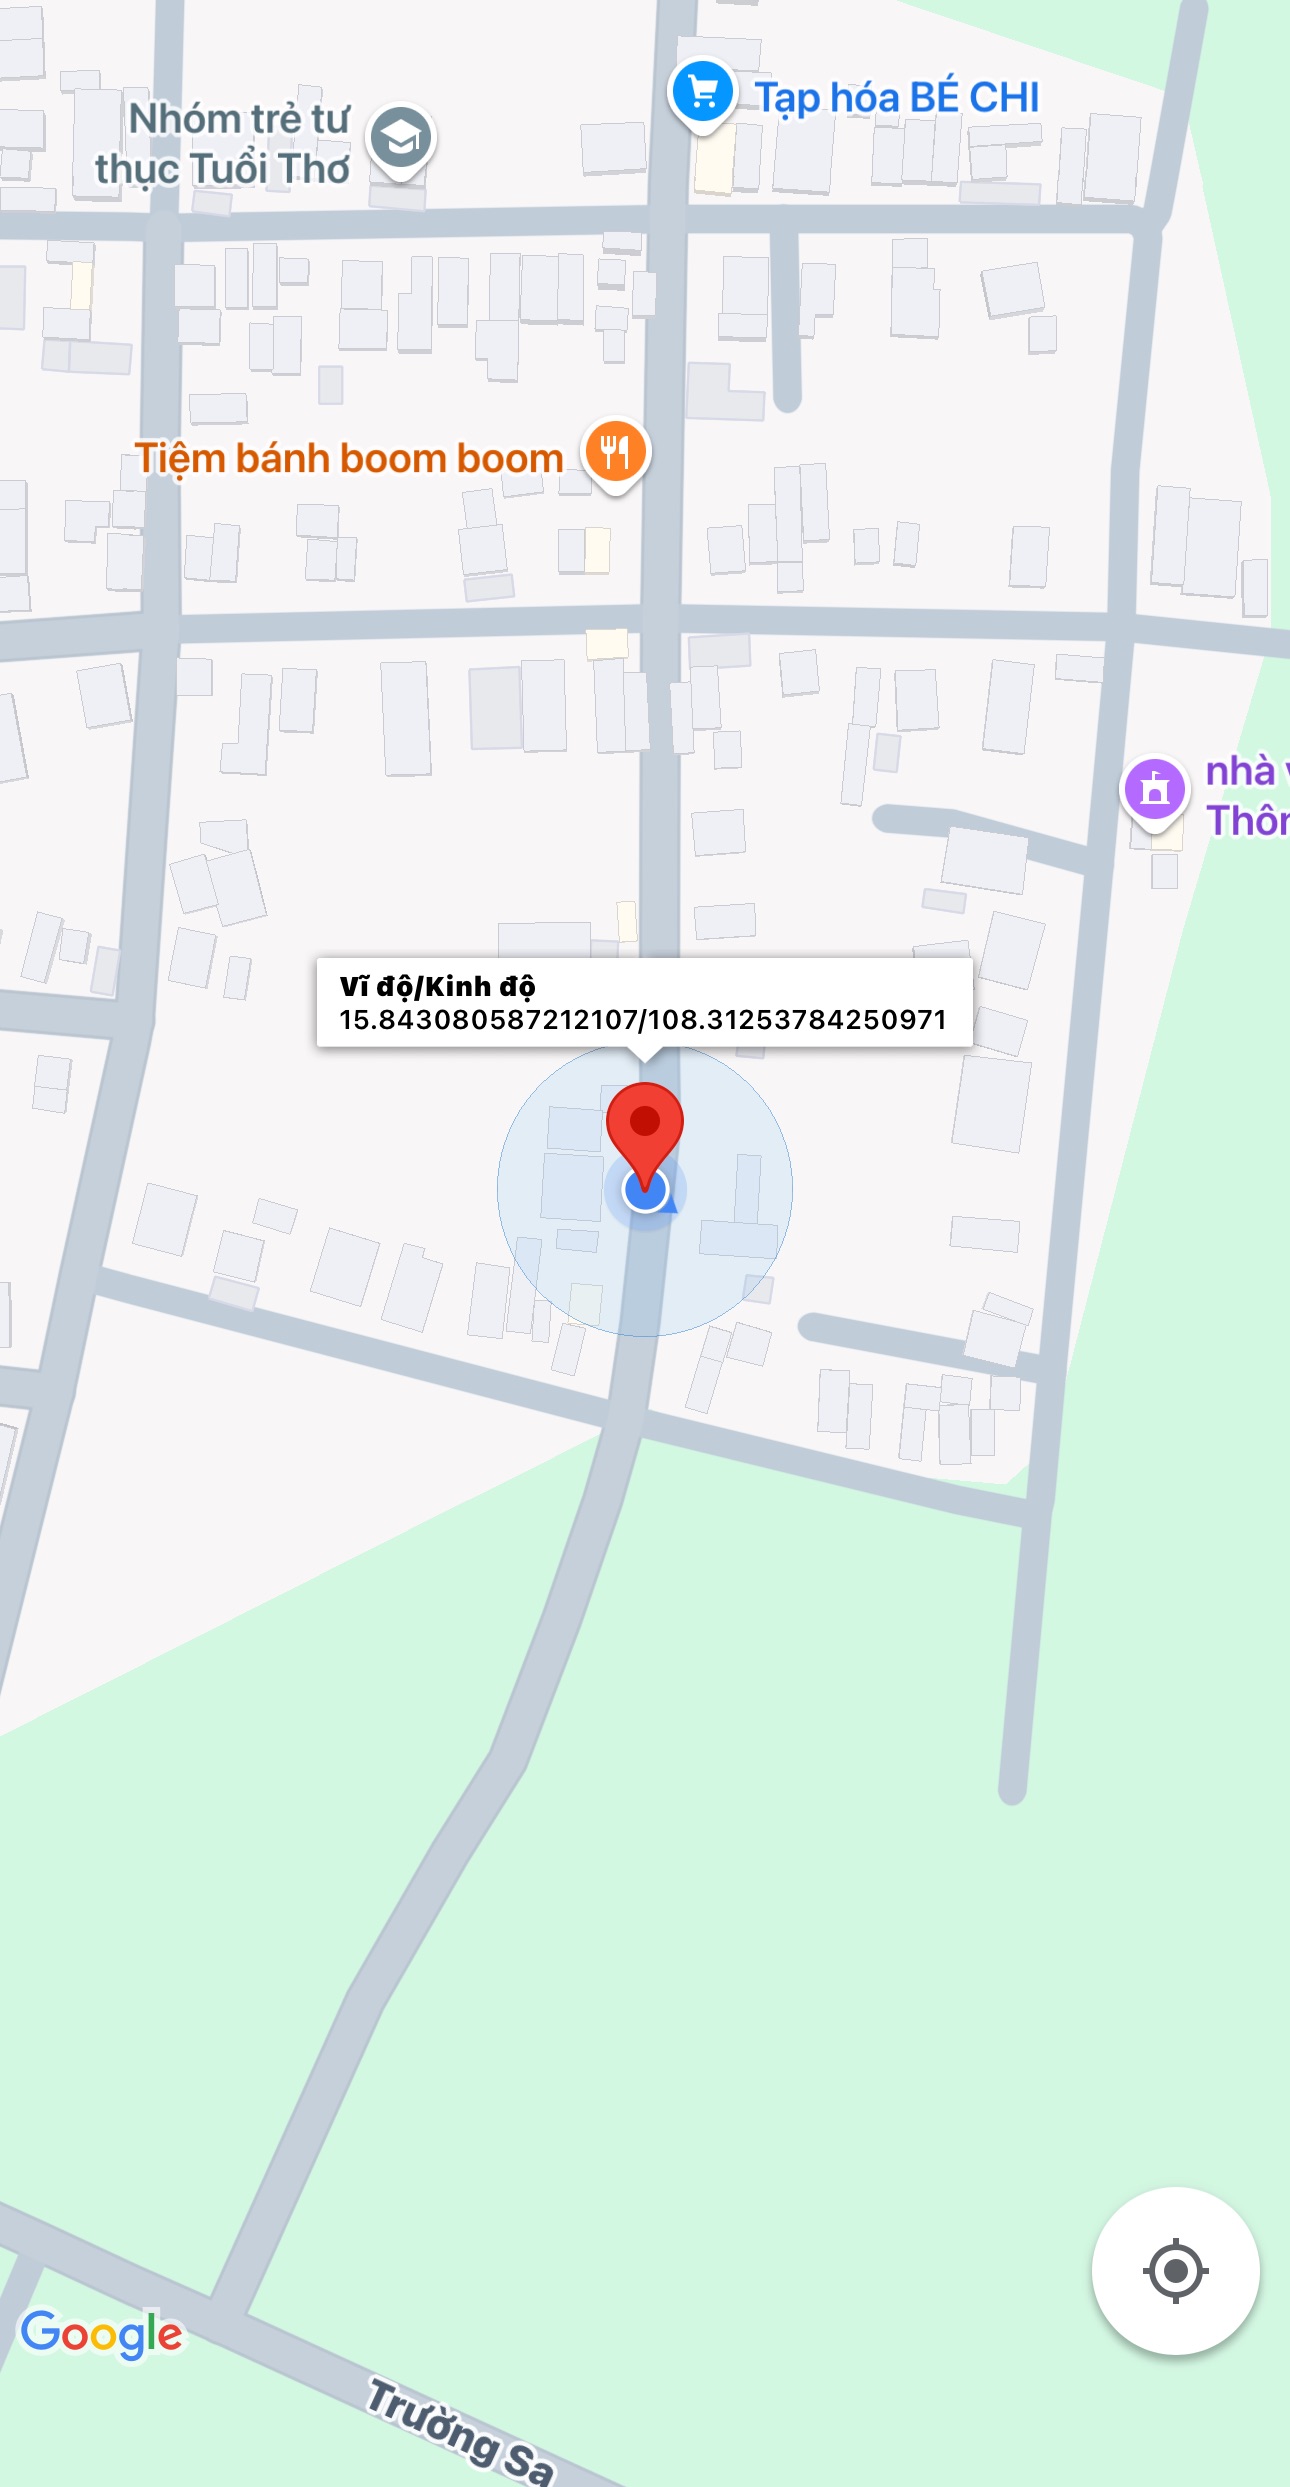The width and height of the screenshot is (1290, 2487).
Task: Tap the Vĩ độ/Kinh độ info window
Action: (644, 1002)
